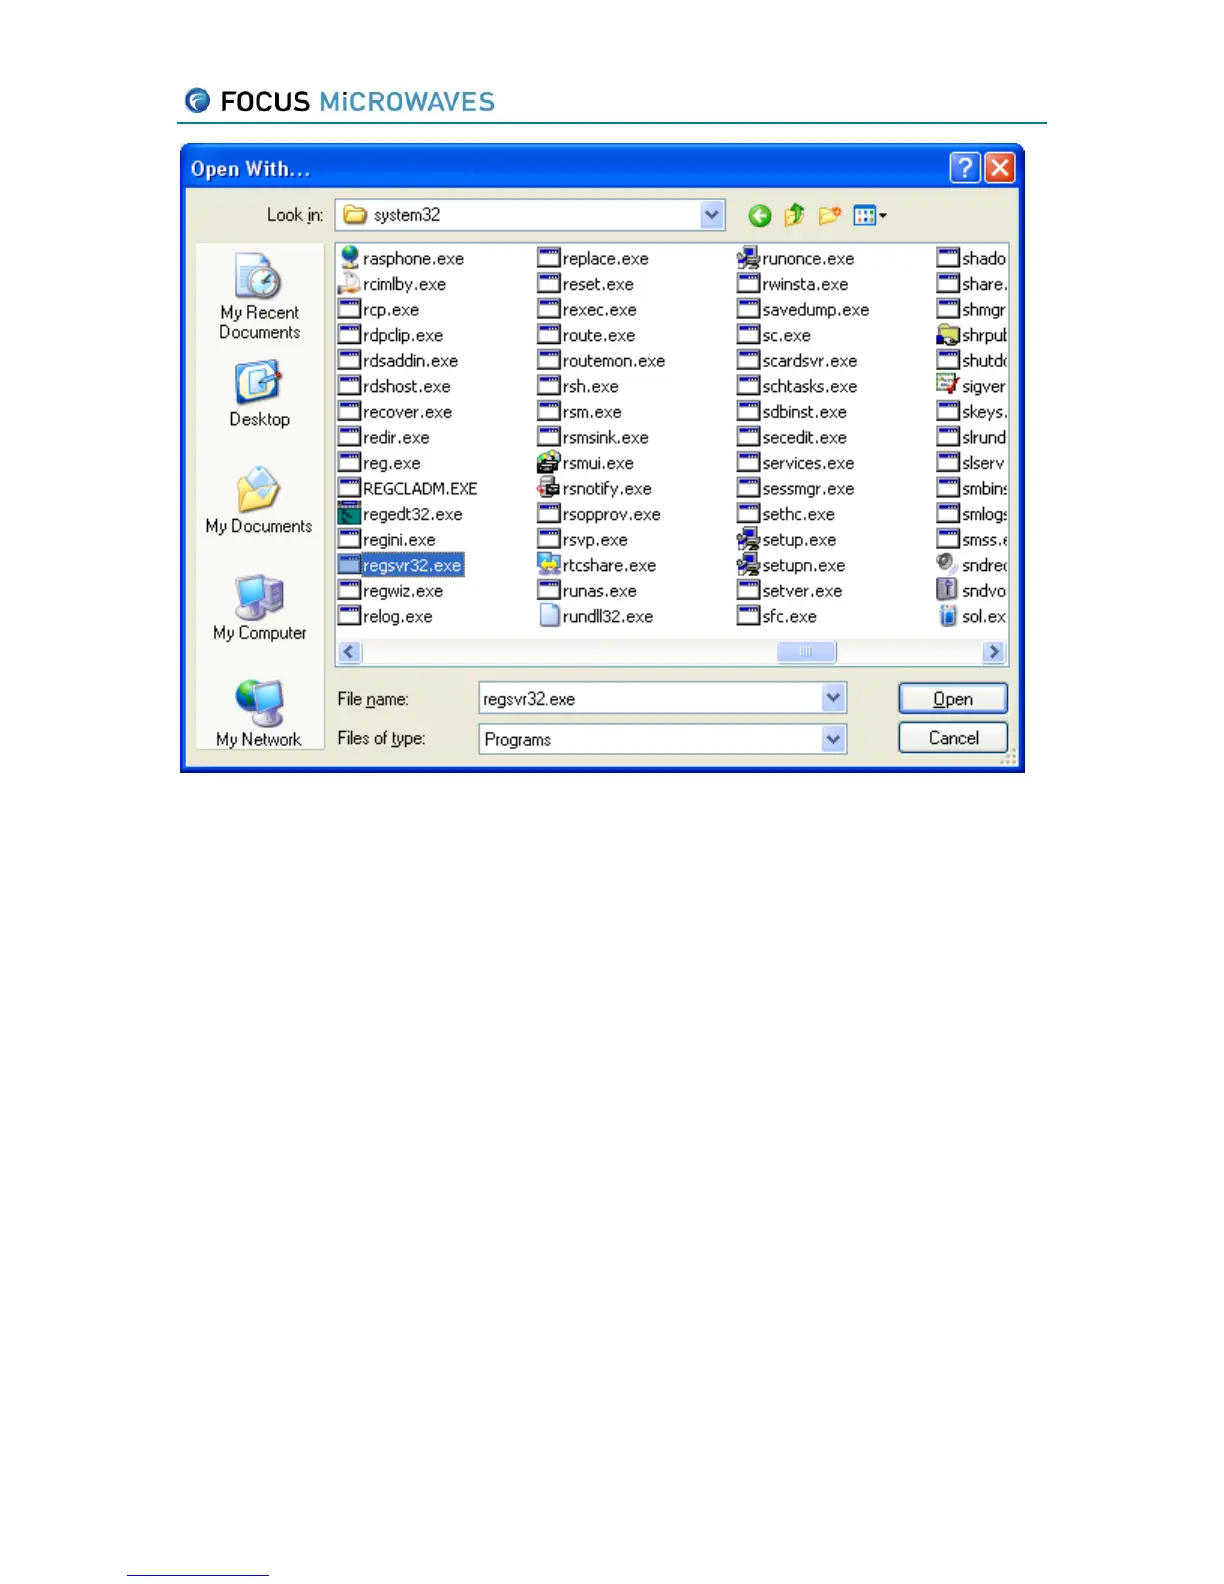
Task: Select redir.exe in the file list
Action: click(x=385, y=437)
